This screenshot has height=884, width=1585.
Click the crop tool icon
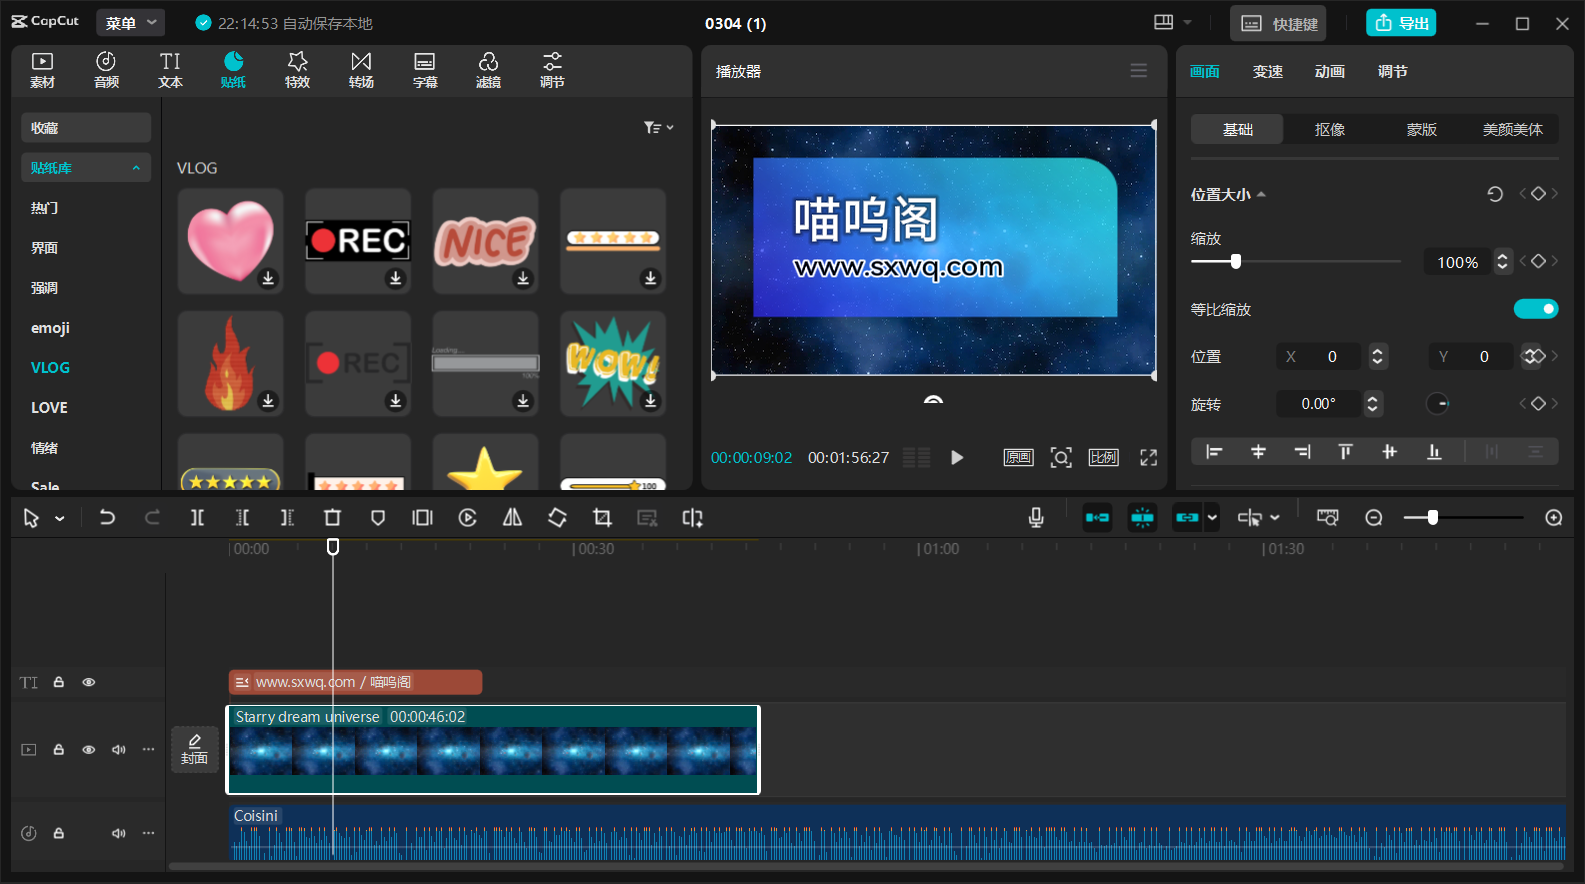pos(602,517)
